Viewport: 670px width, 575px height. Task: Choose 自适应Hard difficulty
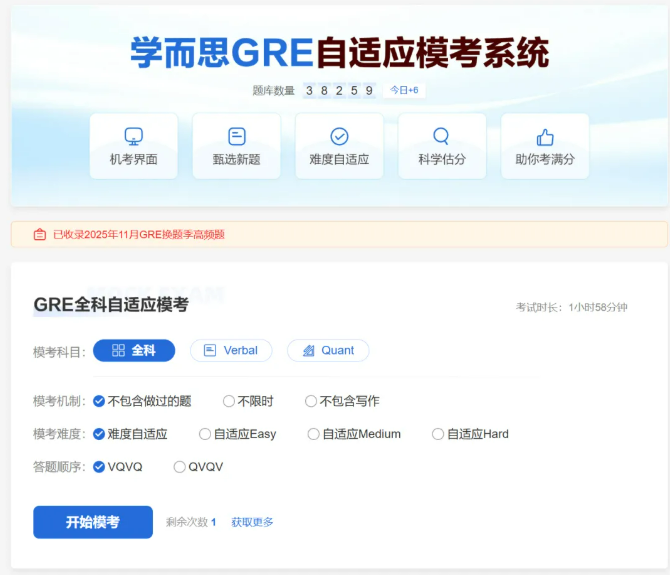pos(438,434)
